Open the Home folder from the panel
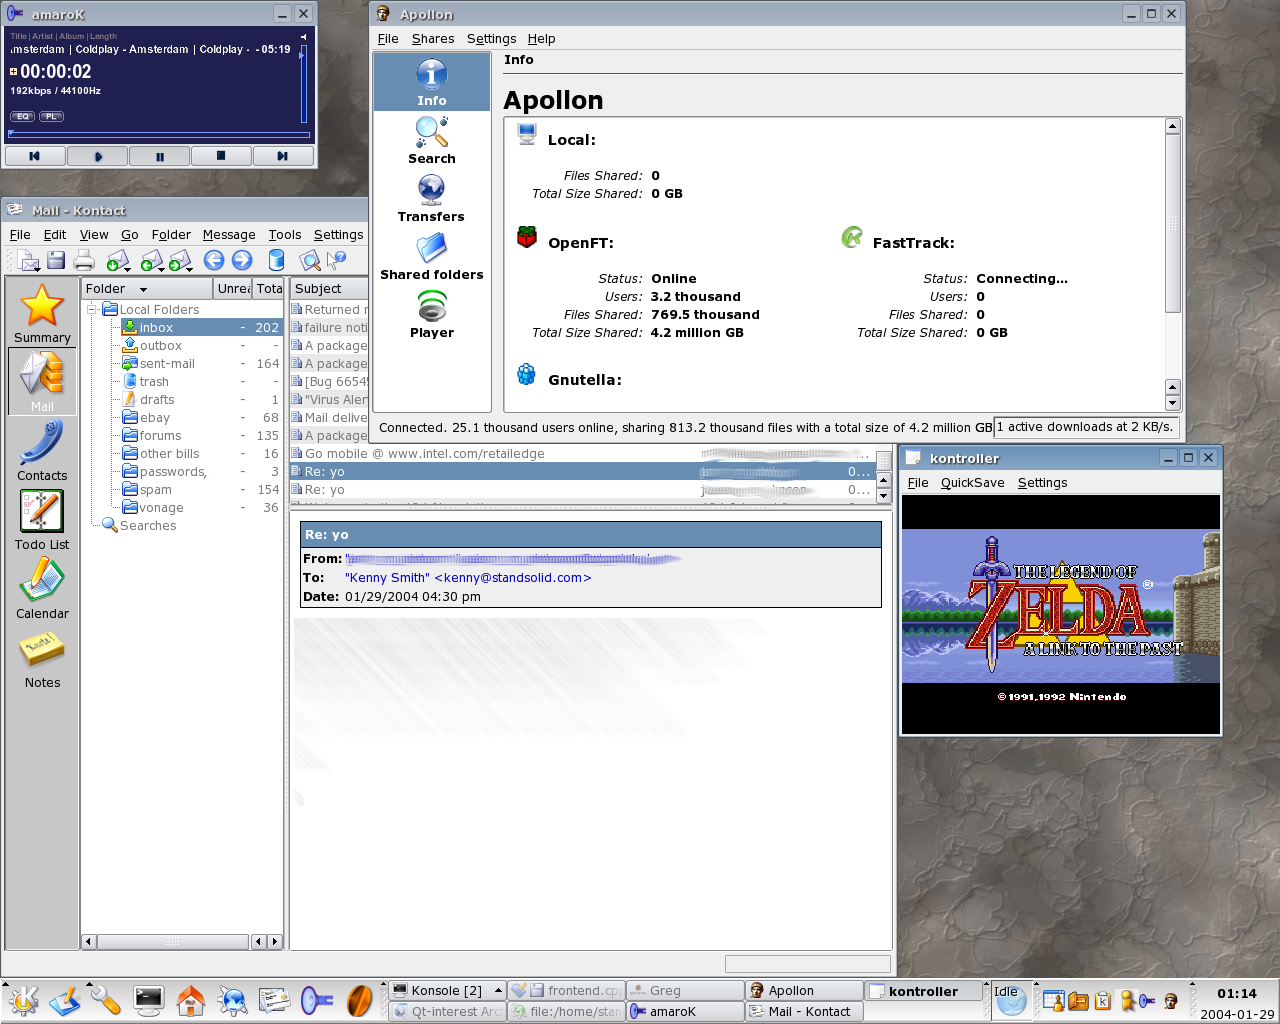The height and width of the screenshot is (1024, 1280). pyautogui.click(x=191, y=1000)
